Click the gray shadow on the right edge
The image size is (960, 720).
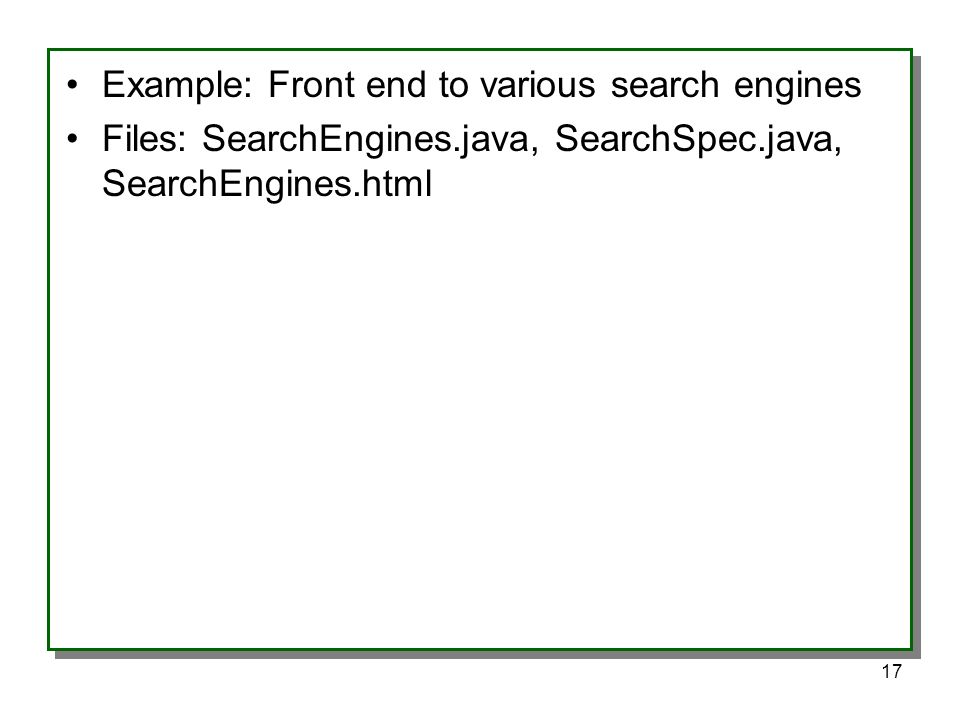click(917, 357)
